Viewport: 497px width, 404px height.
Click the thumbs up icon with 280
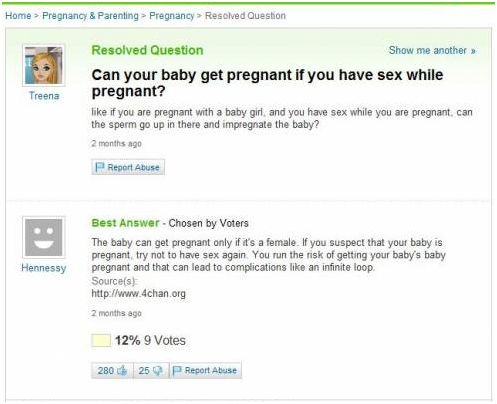122,370
